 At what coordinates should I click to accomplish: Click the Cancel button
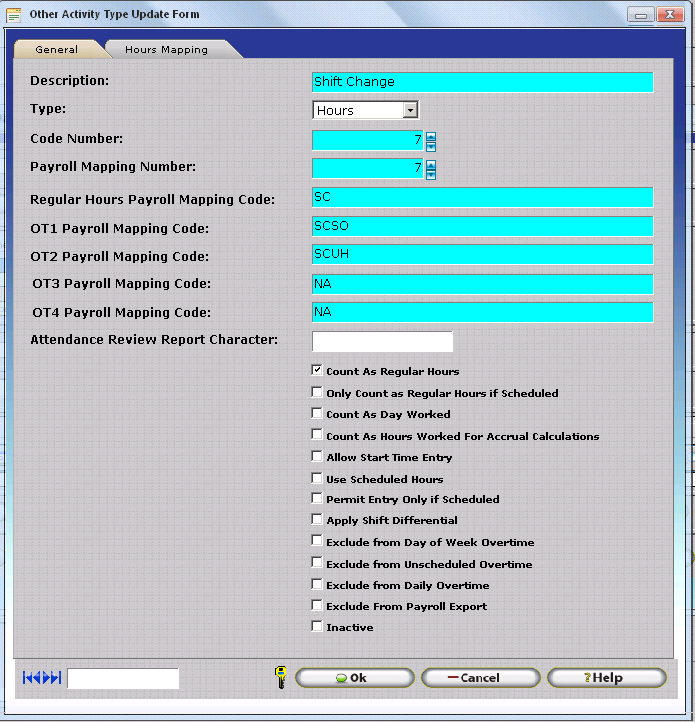481,678
